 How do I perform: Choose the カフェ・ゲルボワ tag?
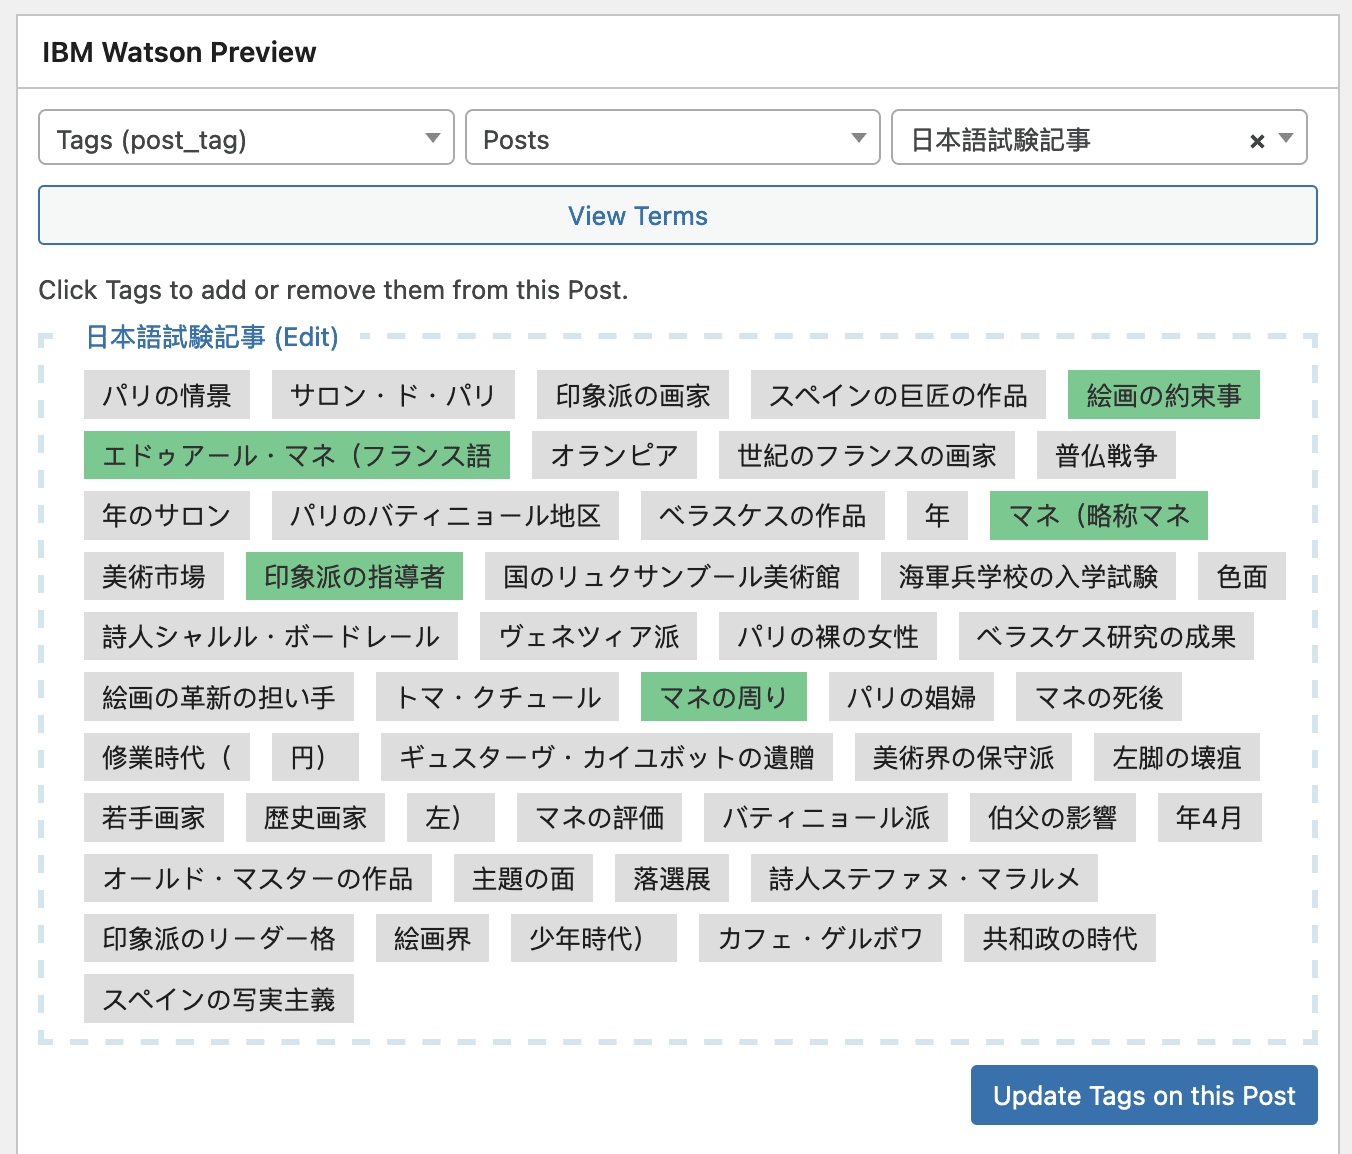pos(820,939)
